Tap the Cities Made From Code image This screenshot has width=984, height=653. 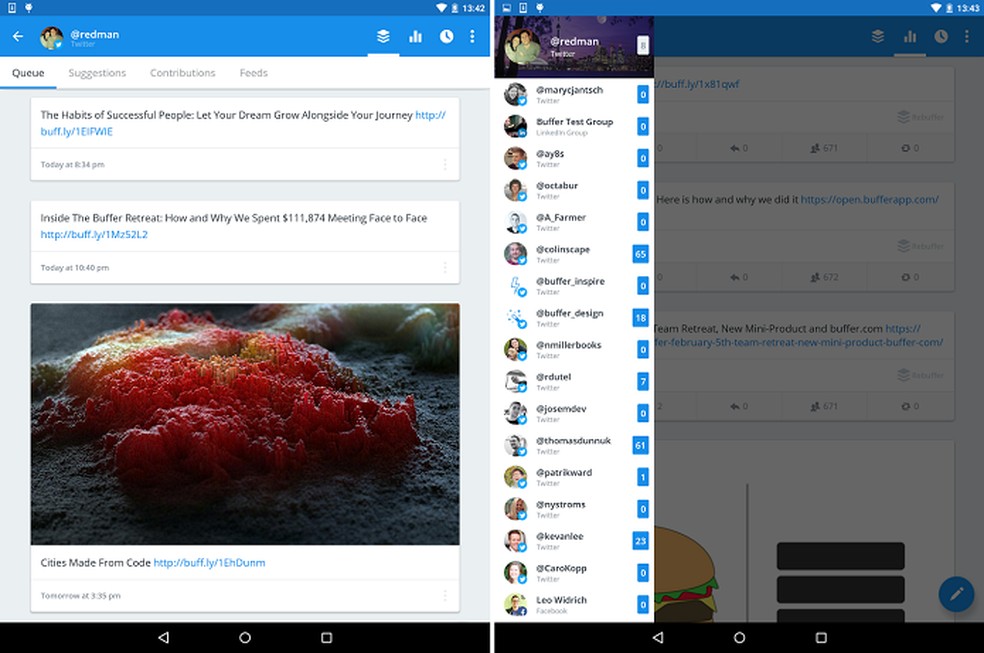(245, 424)
